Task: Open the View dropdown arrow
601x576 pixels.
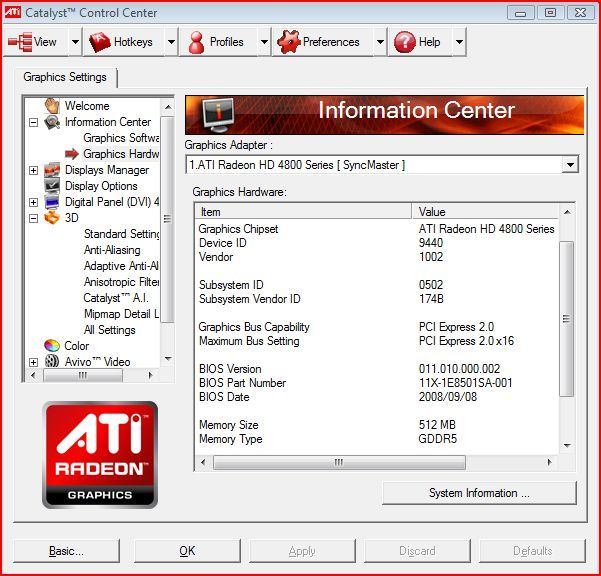Action: click(x=75, y=42)
